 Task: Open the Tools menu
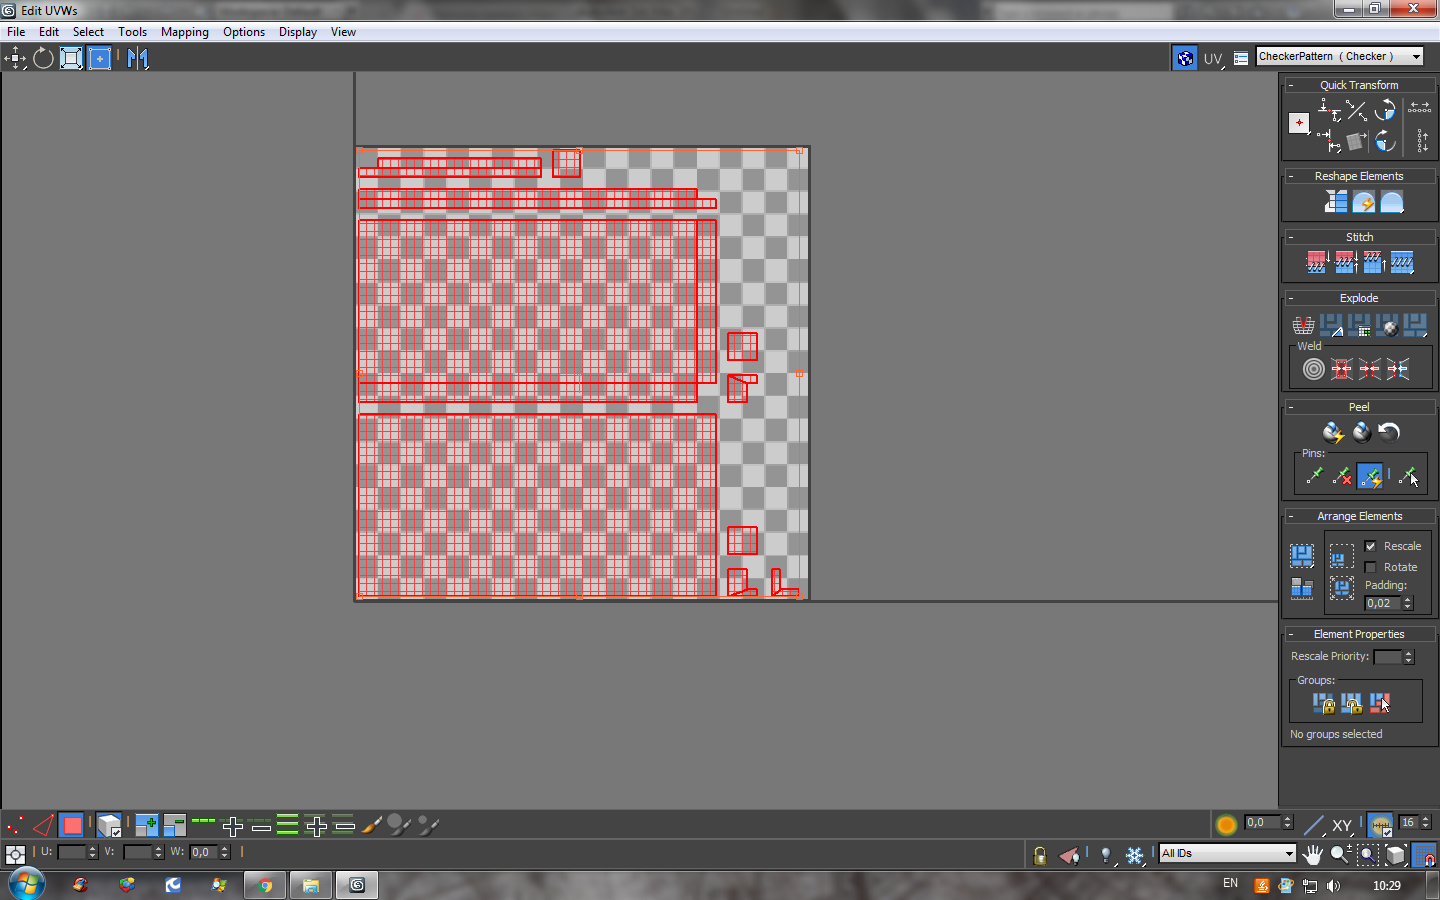(x=132, y=32)
